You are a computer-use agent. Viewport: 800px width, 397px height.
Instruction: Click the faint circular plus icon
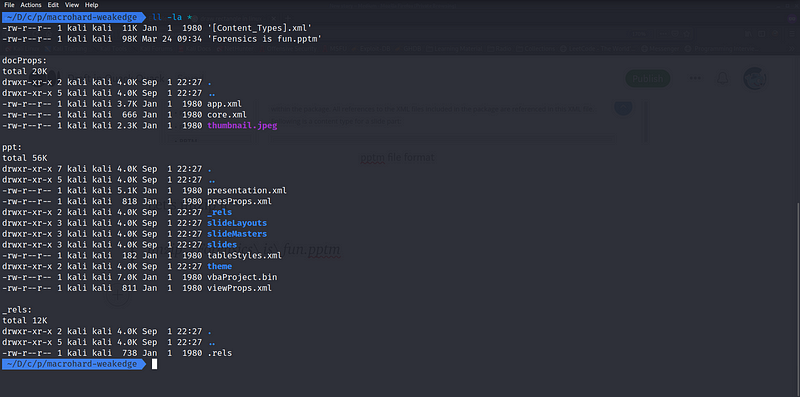pyautogui.click(x=117, y=295)
